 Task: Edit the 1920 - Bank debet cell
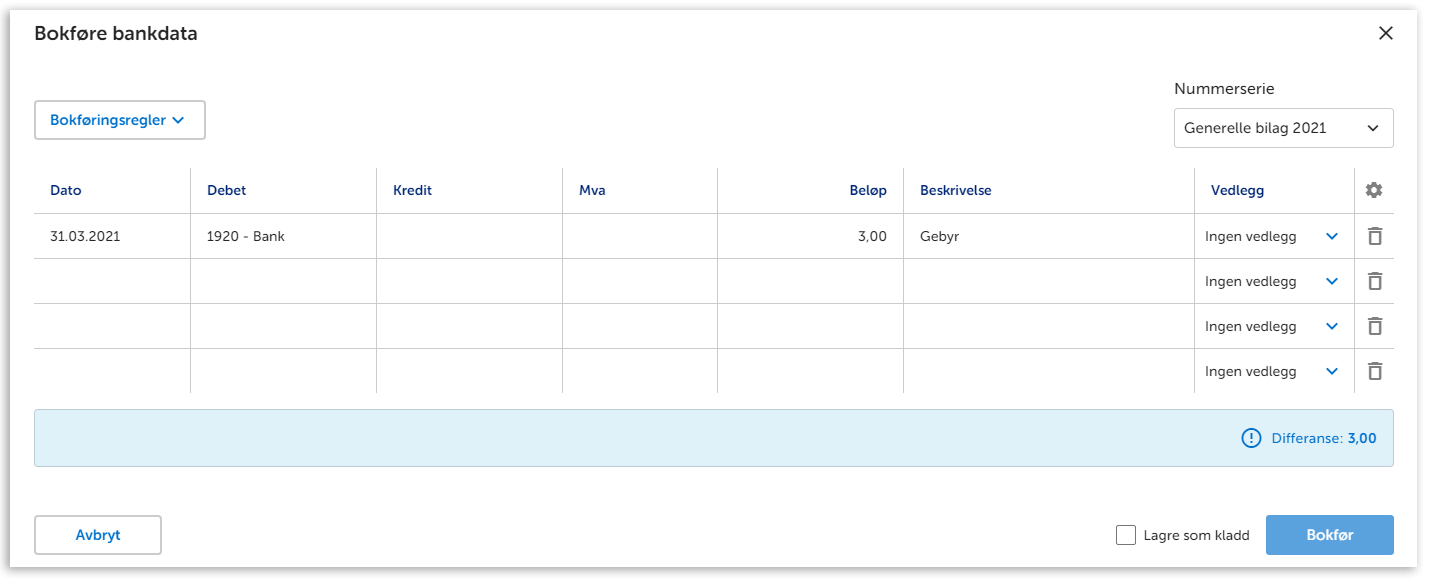[x=283, y=237]
